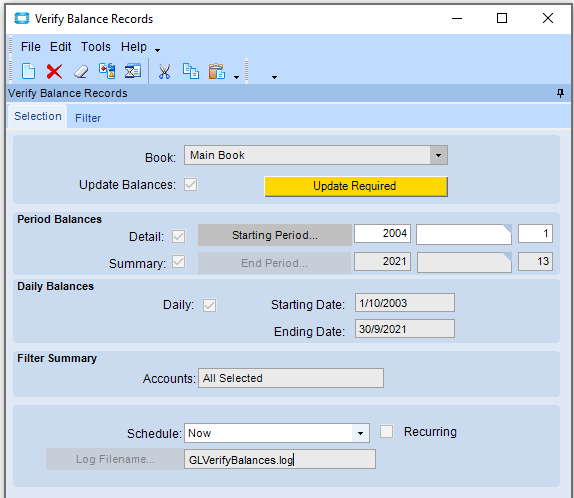Toggle the Update Balances checkbox

(190, 185)
